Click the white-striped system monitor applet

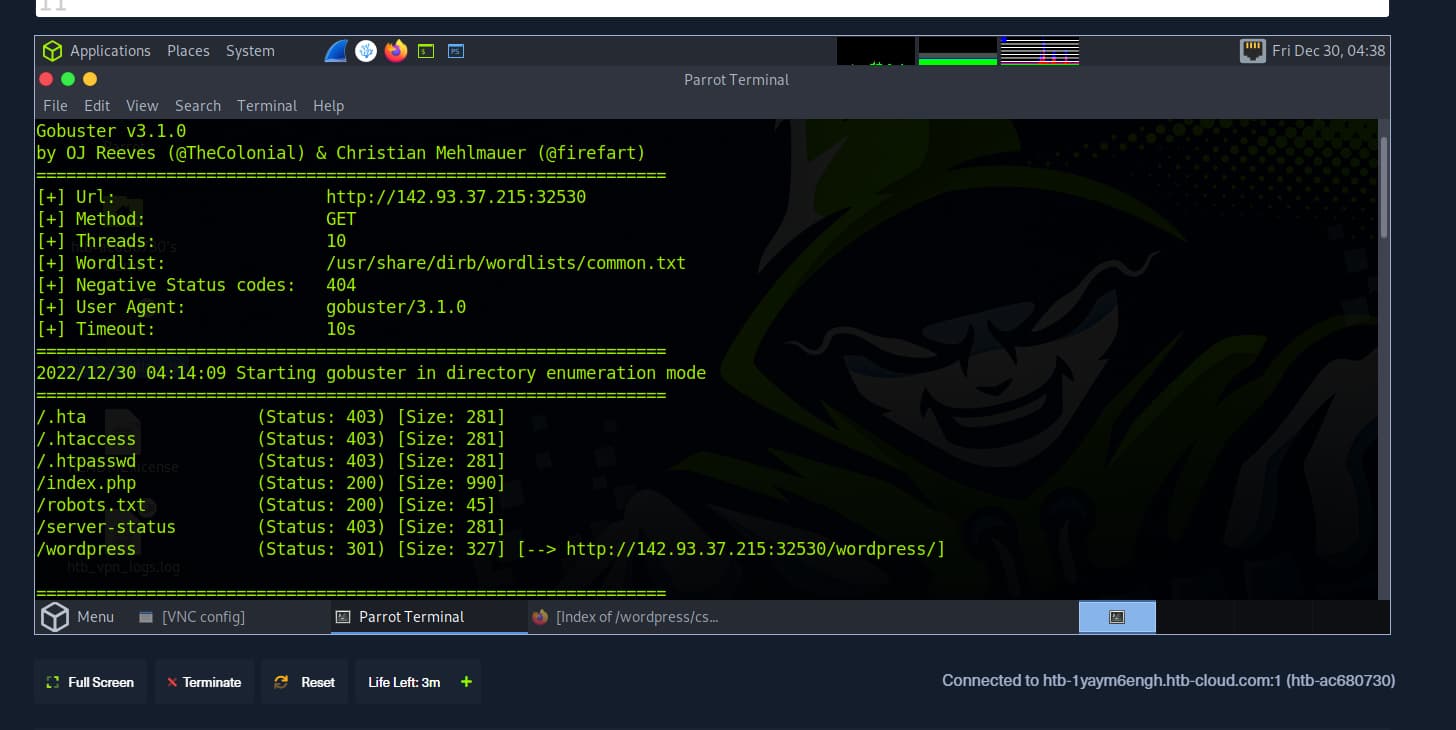pos(1040,51)
